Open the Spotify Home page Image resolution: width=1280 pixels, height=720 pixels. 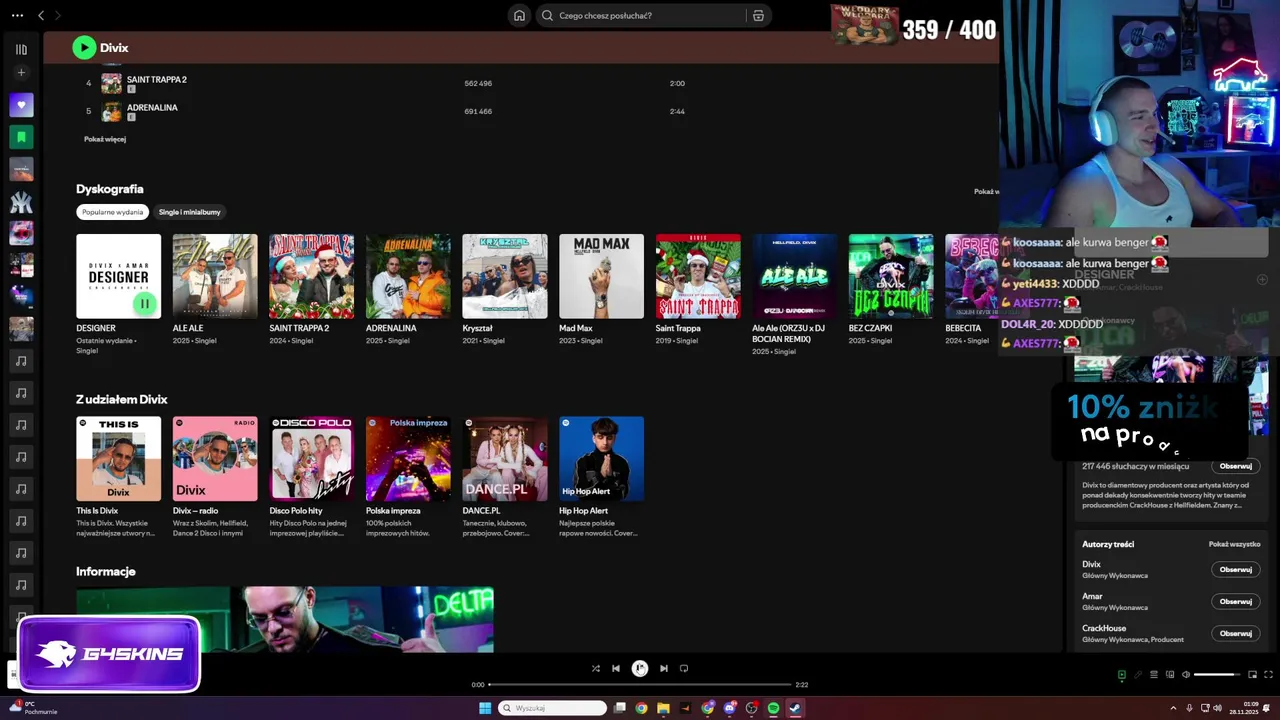click(519, 15)
